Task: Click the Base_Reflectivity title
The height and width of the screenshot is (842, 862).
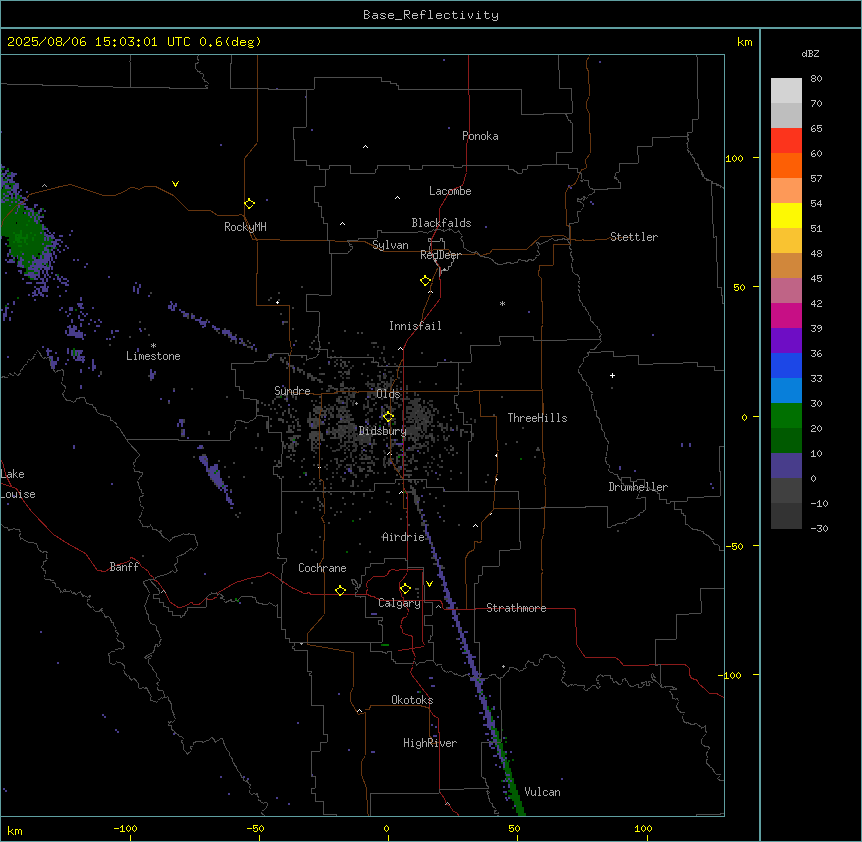Action: coord(430,15)
